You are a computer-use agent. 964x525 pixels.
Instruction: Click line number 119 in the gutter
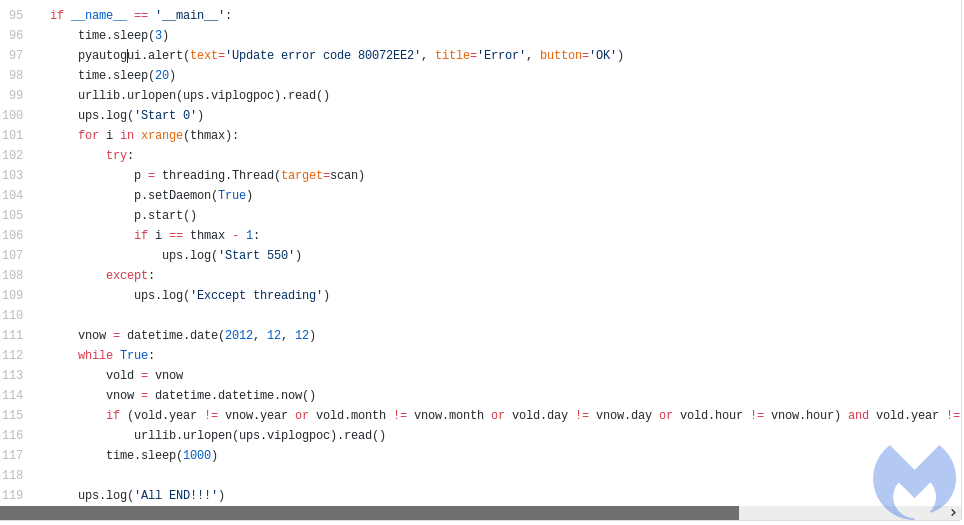(12, 496)
